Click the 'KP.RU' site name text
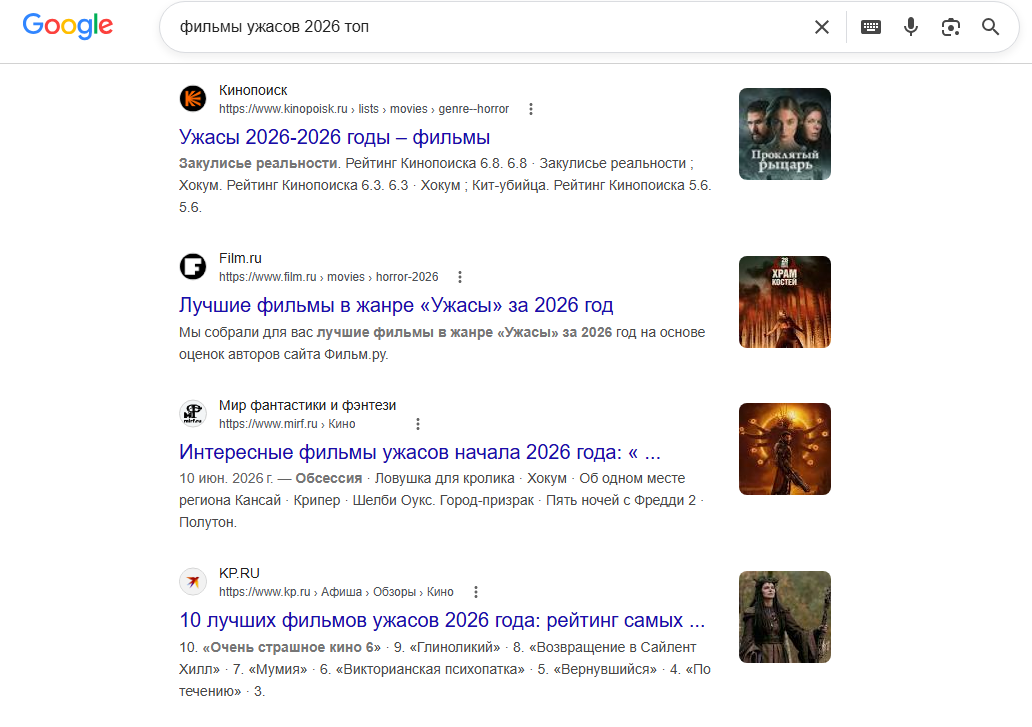The height and width of the screenshot is (727, 1032). pos(240,573)
